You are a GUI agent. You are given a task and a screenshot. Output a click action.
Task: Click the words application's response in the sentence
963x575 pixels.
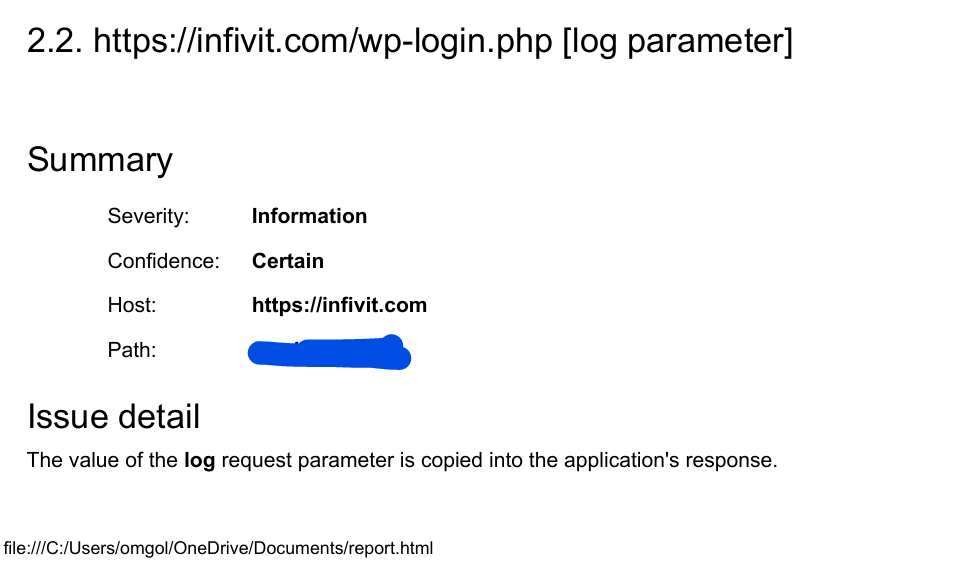[670, 461]
